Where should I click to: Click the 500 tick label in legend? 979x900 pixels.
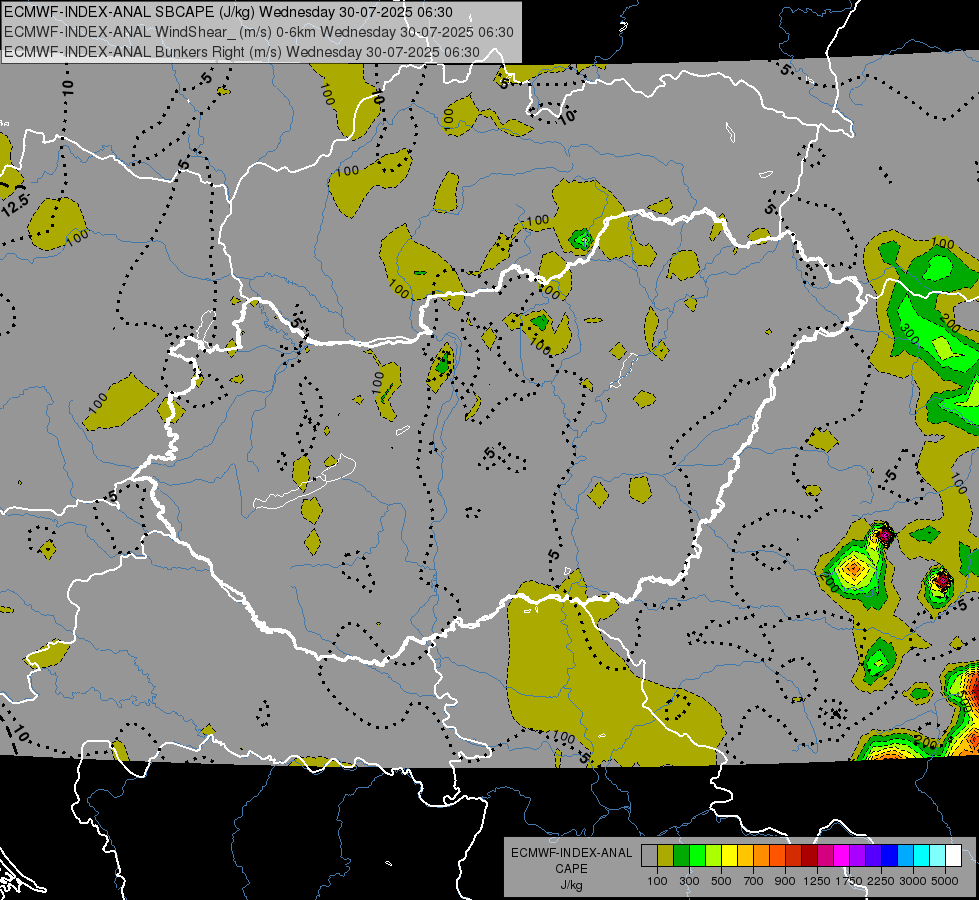click(721, 881)
